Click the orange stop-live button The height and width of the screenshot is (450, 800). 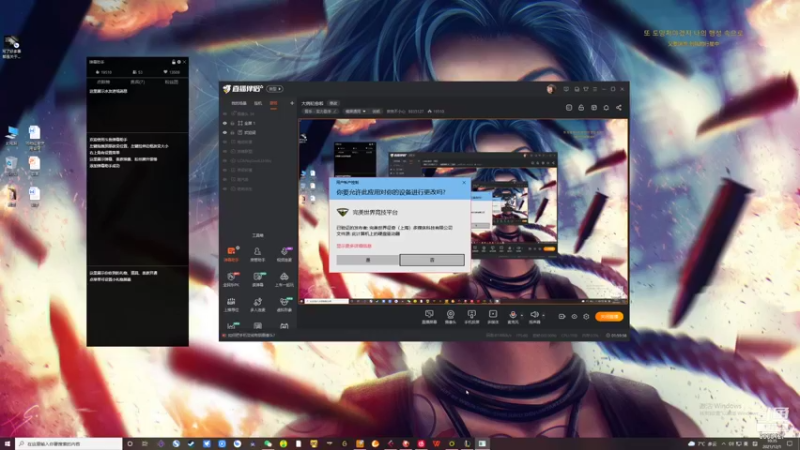click(609, 316)
